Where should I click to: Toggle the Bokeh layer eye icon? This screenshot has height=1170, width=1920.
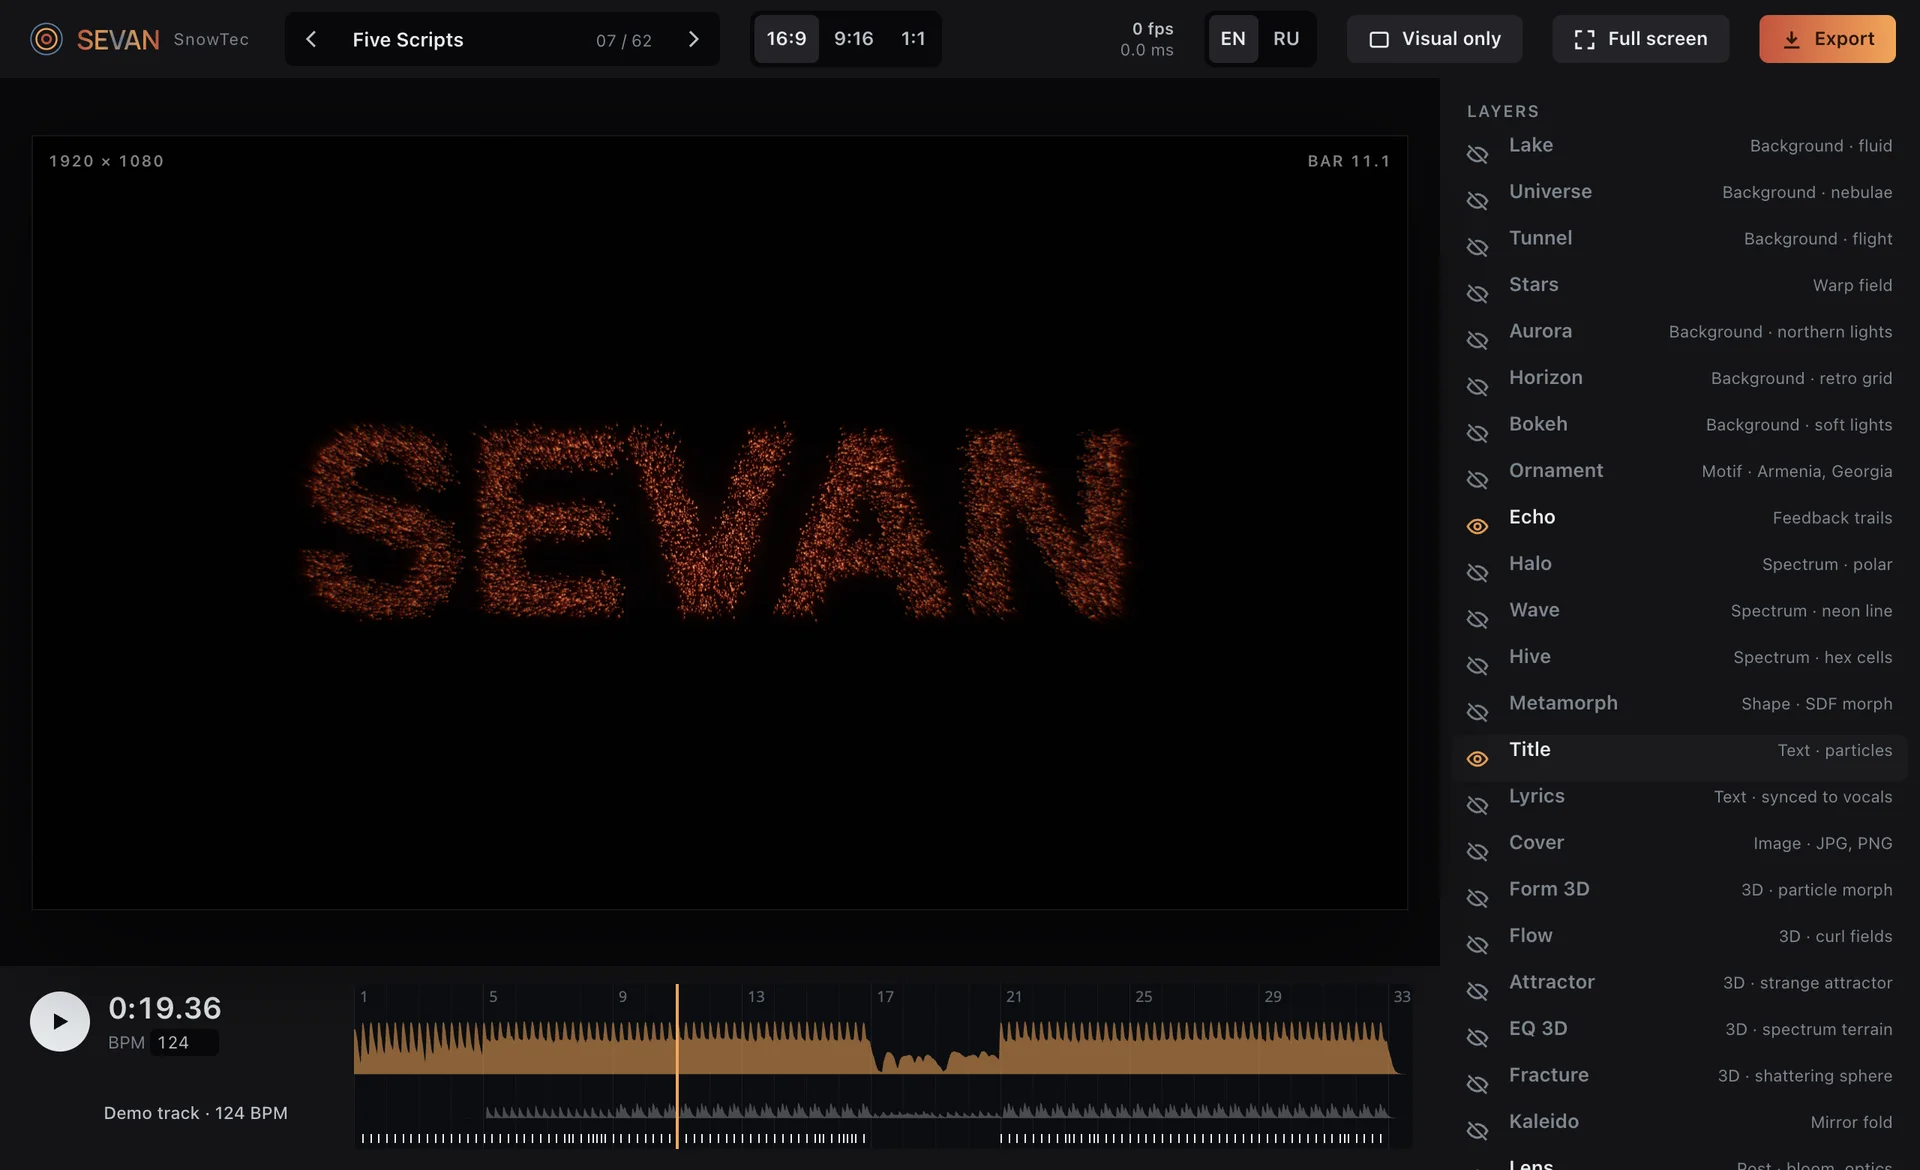[1477, 433]
